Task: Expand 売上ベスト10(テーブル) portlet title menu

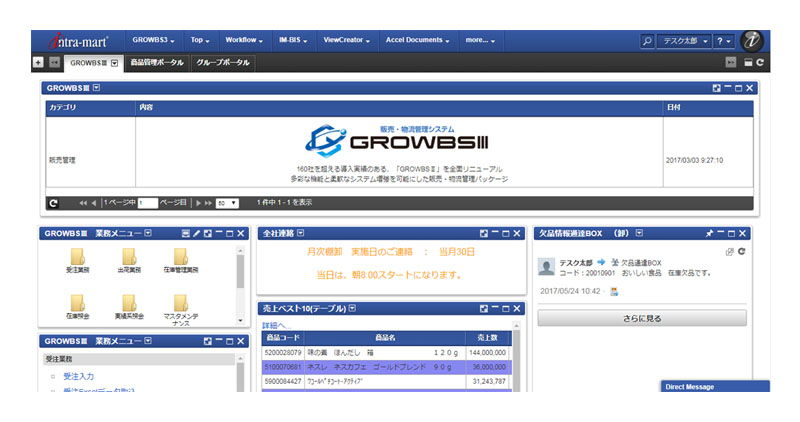Action: (352, 308)
